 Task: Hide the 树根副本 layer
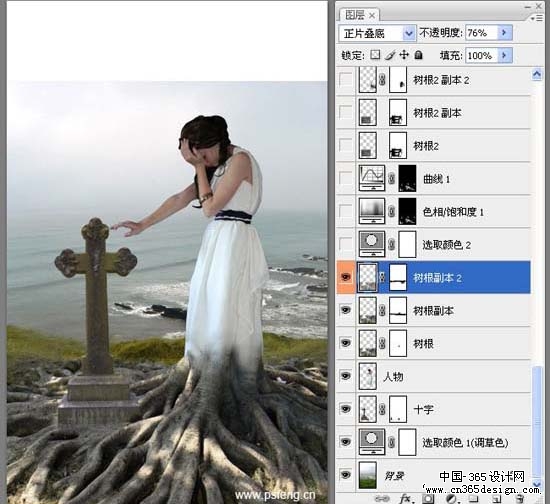click(346, 310)
